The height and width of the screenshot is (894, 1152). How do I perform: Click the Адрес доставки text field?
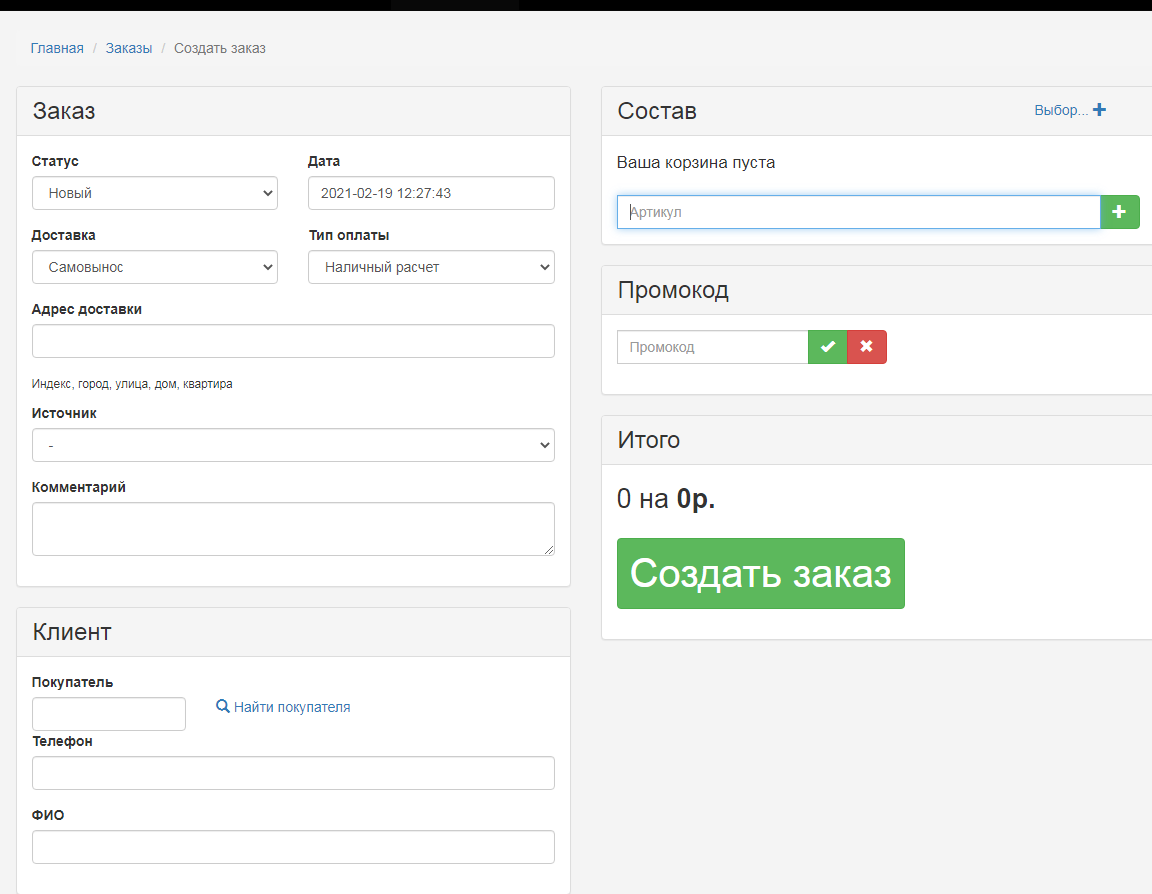point(293,341)
